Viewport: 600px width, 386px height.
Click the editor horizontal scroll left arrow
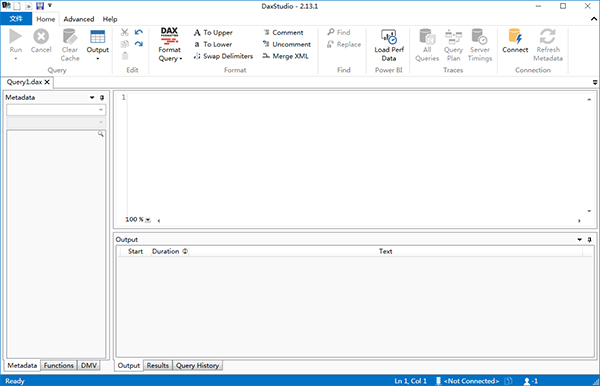159,221
